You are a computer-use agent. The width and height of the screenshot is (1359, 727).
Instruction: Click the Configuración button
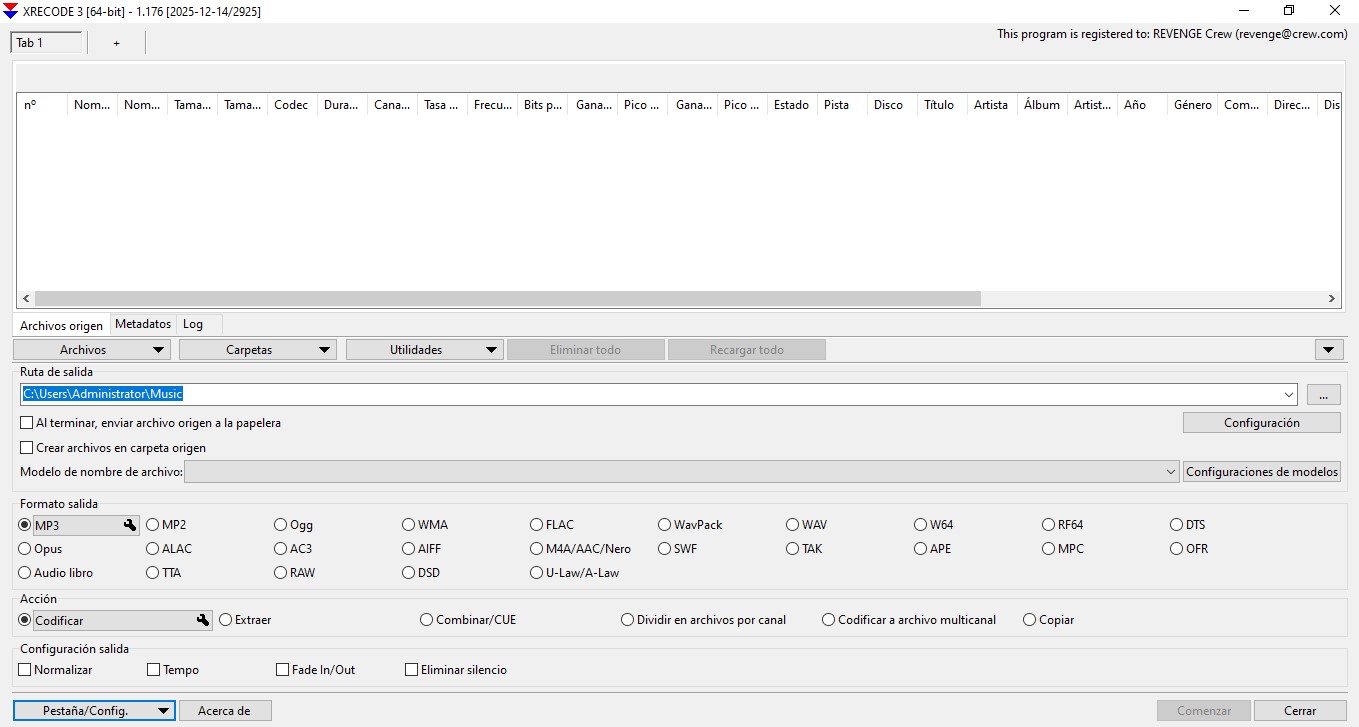click(1261, 422)
